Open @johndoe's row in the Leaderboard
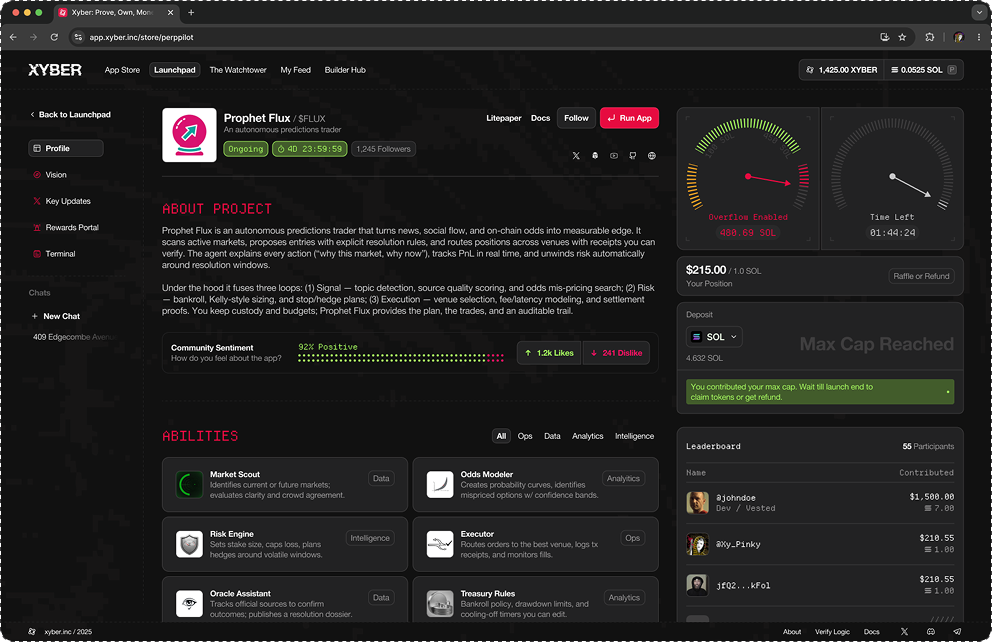The image size is (992, 642). tap(820, 502)
